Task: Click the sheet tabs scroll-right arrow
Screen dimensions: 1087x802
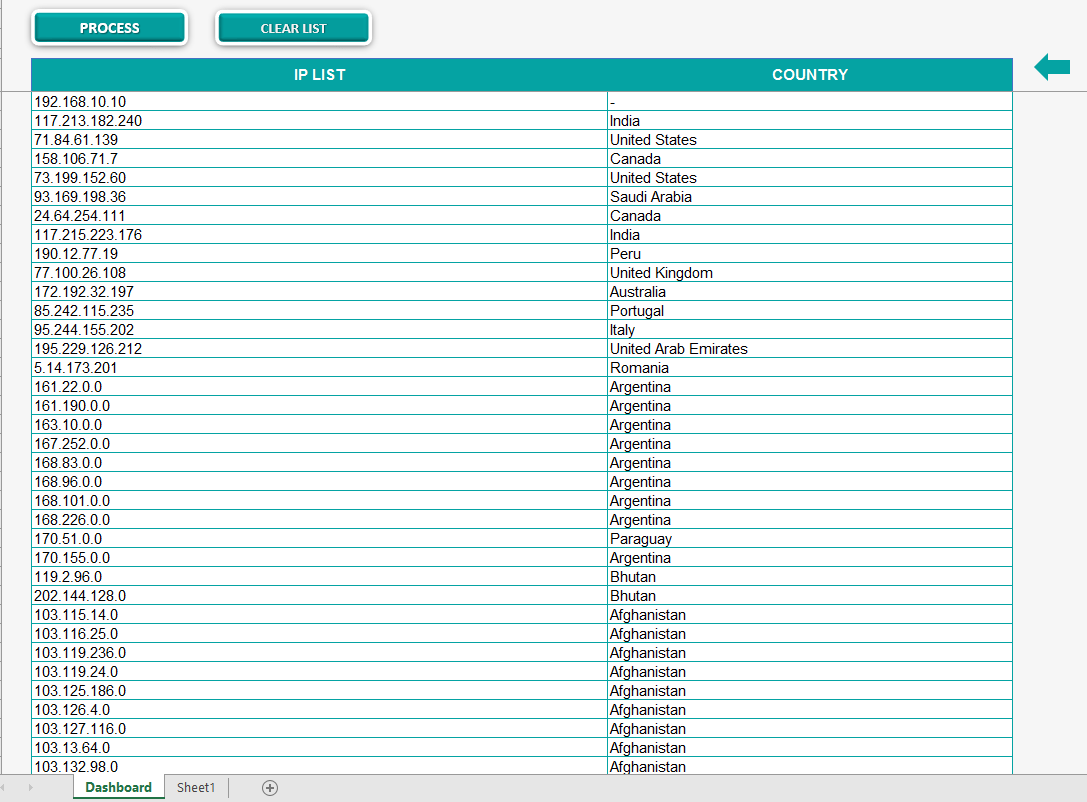Action: click(x=31, y=787)
